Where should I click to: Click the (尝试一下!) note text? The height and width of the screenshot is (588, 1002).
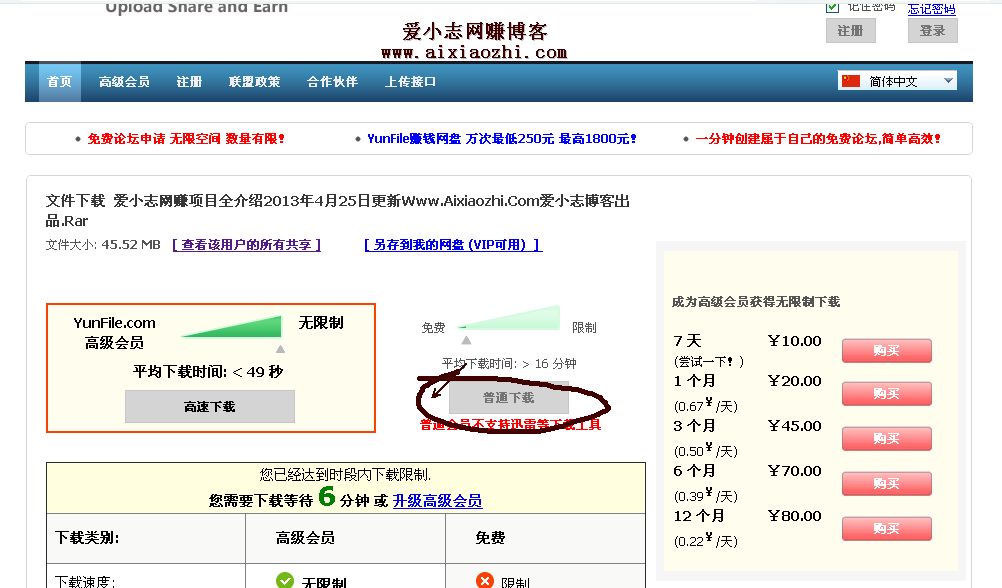(x=709, y=362)
